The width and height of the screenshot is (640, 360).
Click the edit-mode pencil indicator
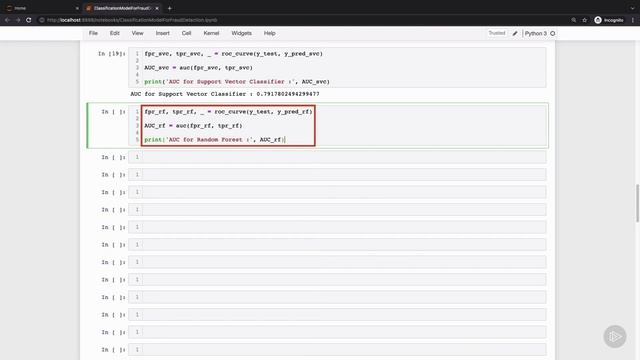tap(515, 33)
